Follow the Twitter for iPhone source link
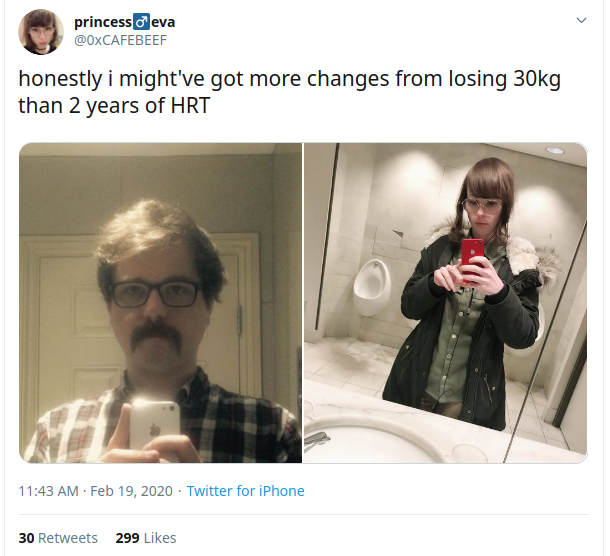 [x=245, y=491]
